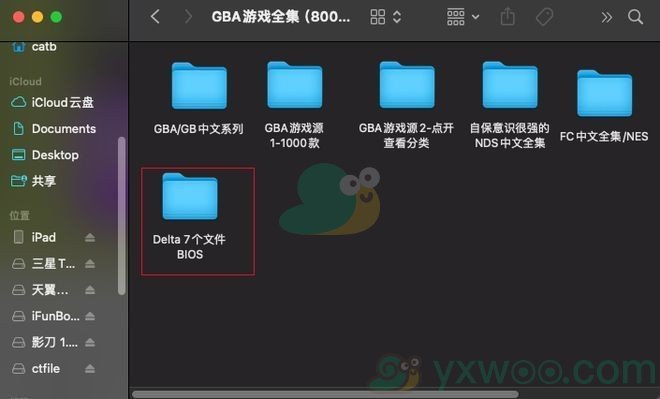
Task: Select iPad in the sidebar locations
Action: 35,237
